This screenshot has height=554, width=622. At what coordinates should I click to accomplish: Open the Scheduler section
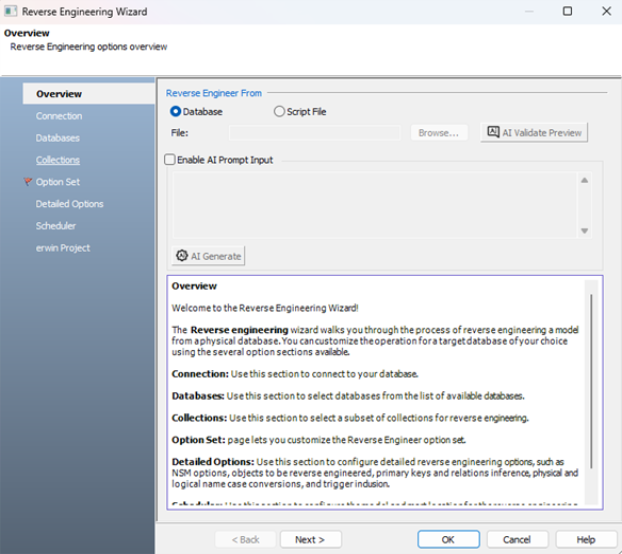(56, 226)
